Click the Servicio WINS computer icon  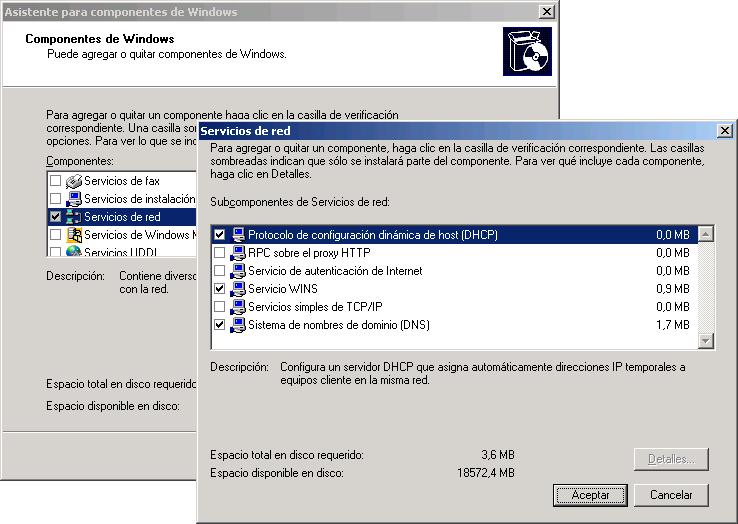[238, 288]
